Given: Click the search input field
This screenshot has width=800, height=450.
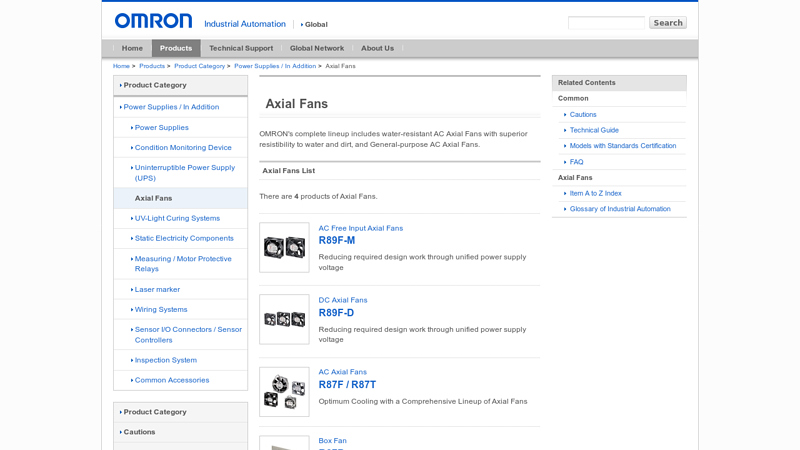Looking at the screenshot, I should tap(606, 23).
